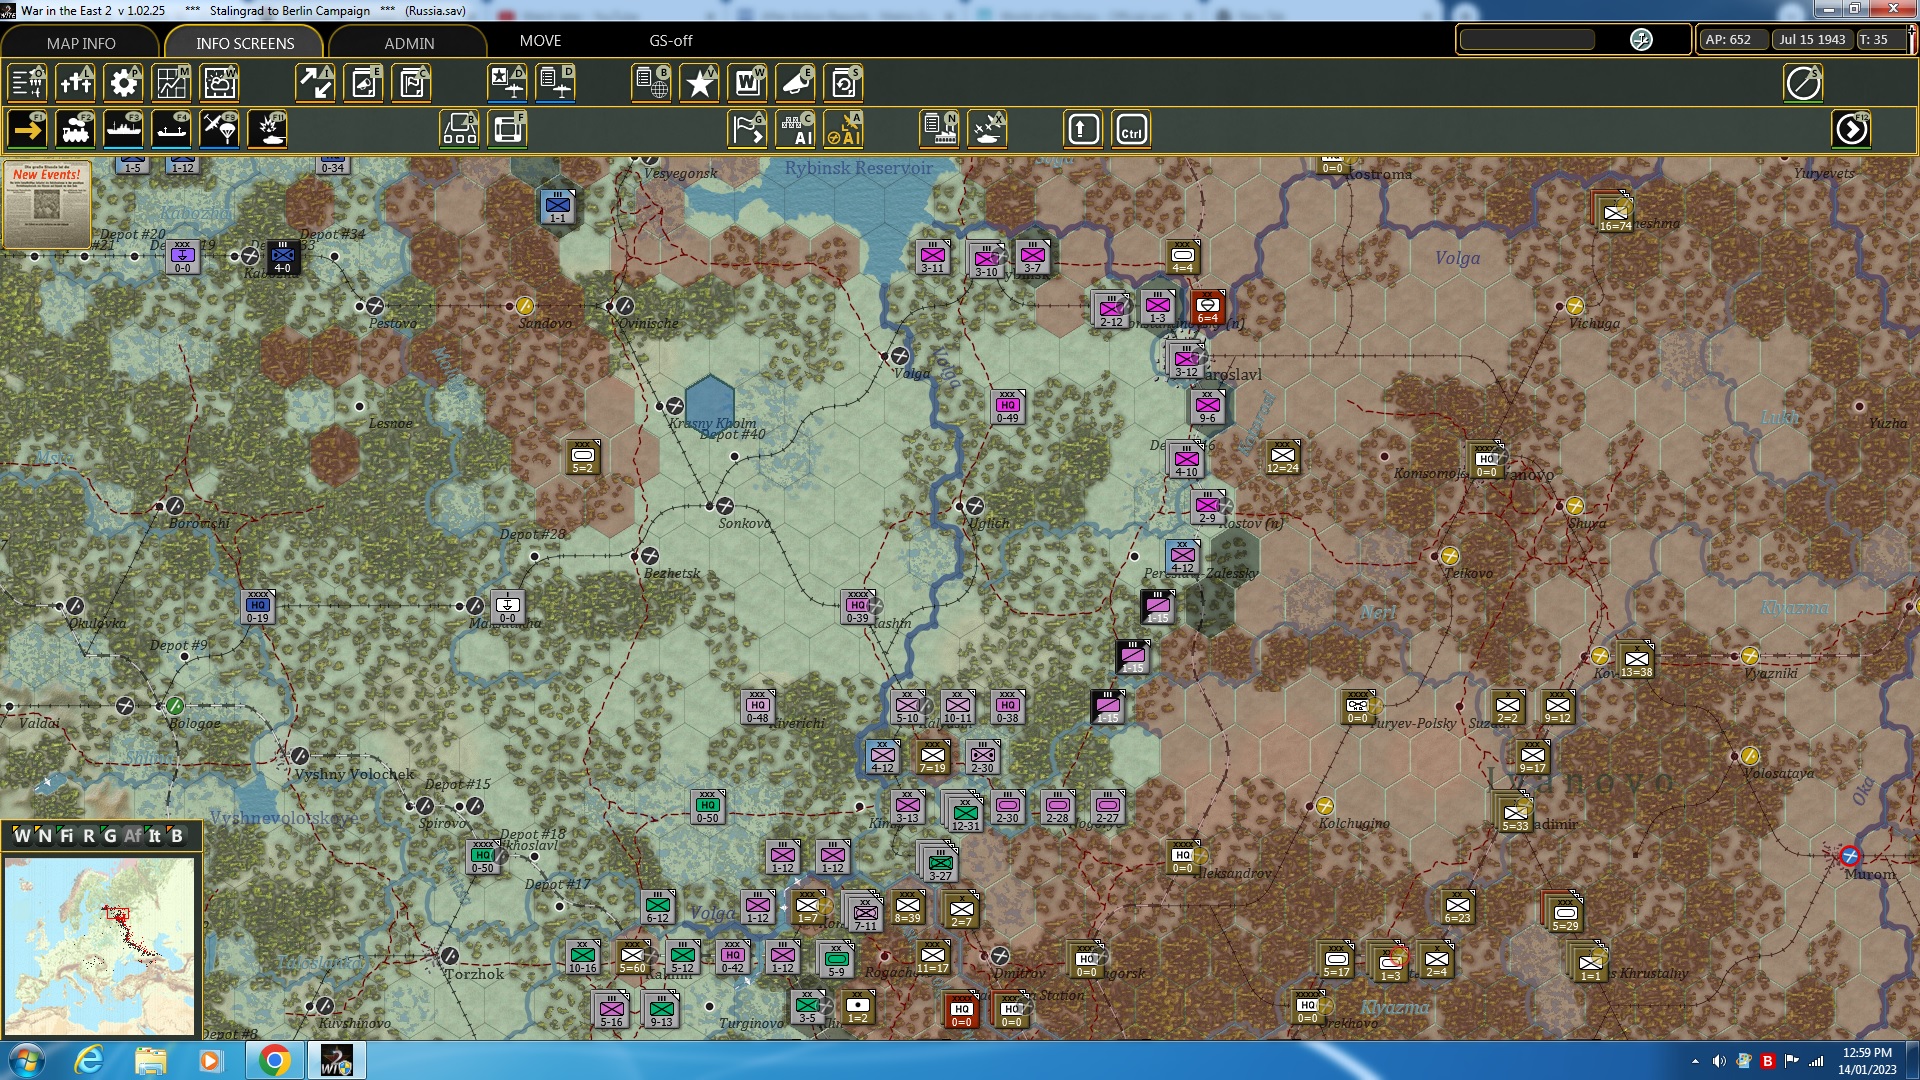Select naval transport mode (F3 ship icon)
This screenshot has width=1920, height=1080.
123,130
